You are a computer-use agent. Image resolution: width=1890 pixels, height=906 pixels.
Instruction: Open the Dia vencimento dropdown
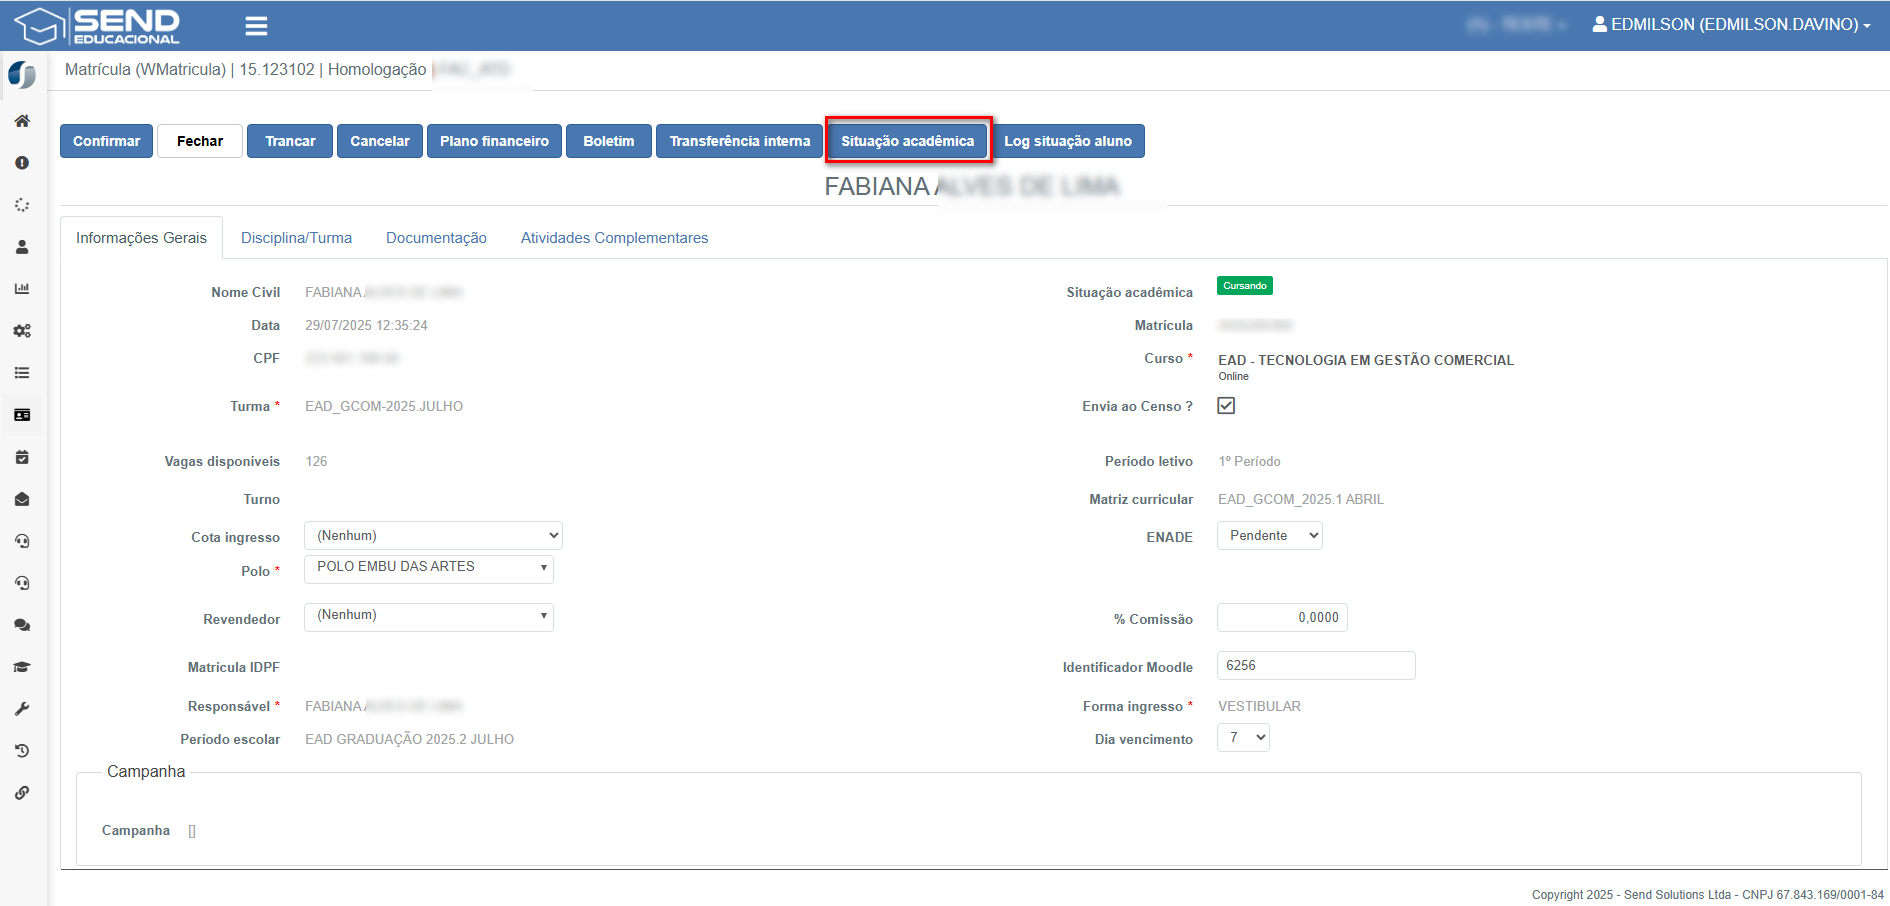pos(1243,738)
